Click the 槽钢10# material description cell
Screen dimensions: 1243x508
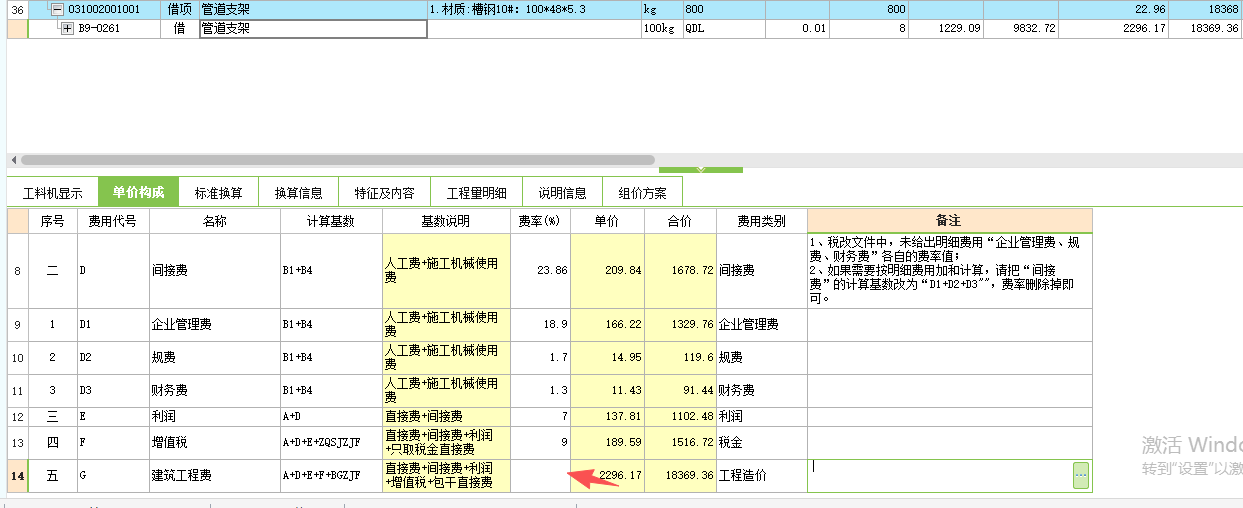(534, 9)
